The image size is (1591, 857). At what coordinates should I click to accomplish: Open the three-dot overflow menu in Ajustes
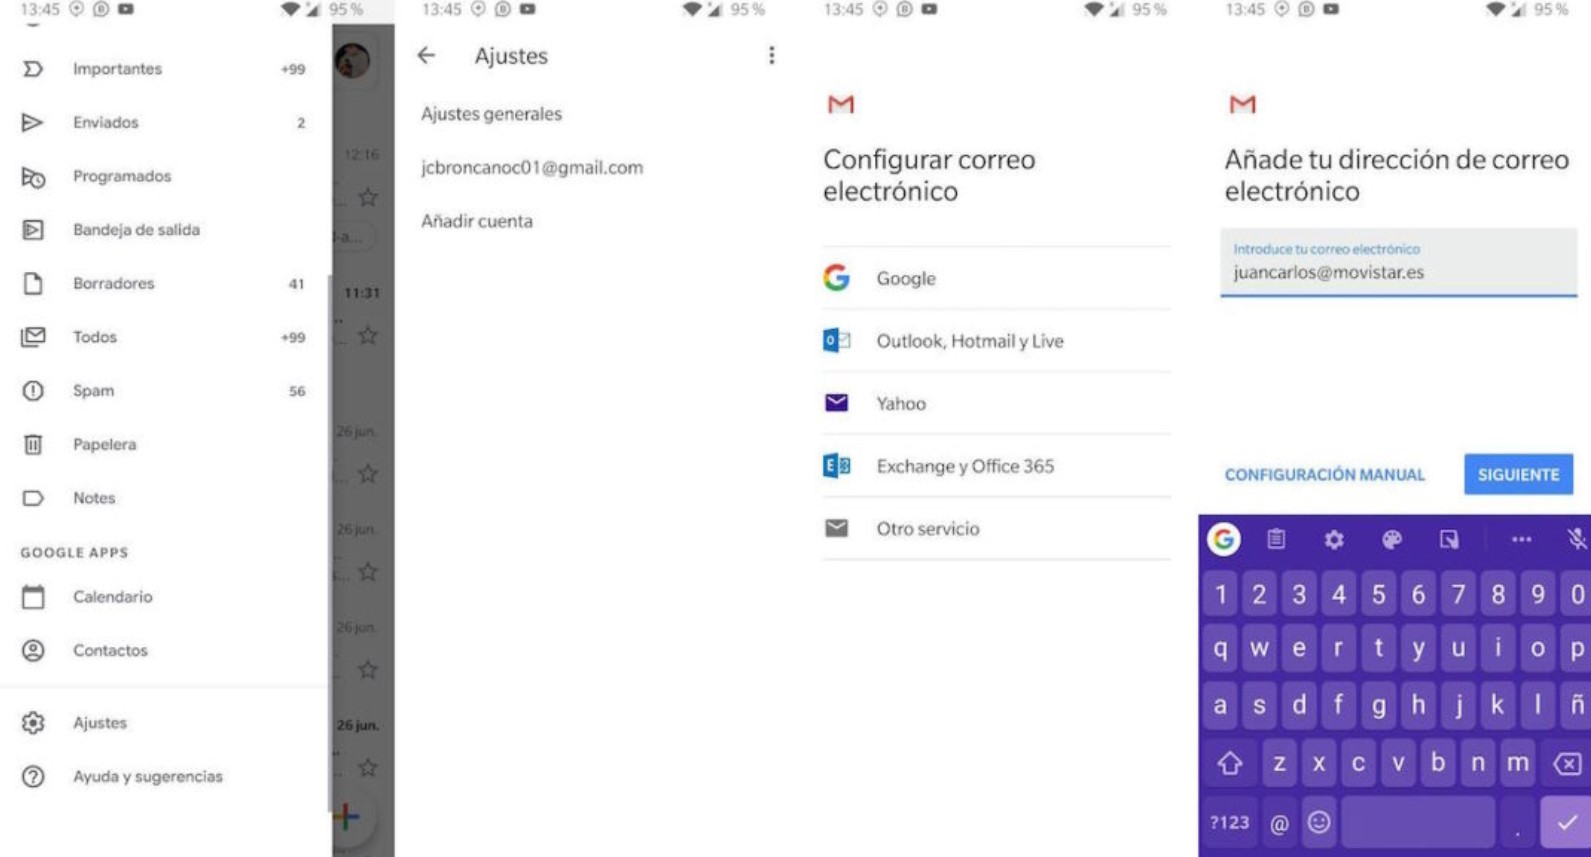point(771,56)
